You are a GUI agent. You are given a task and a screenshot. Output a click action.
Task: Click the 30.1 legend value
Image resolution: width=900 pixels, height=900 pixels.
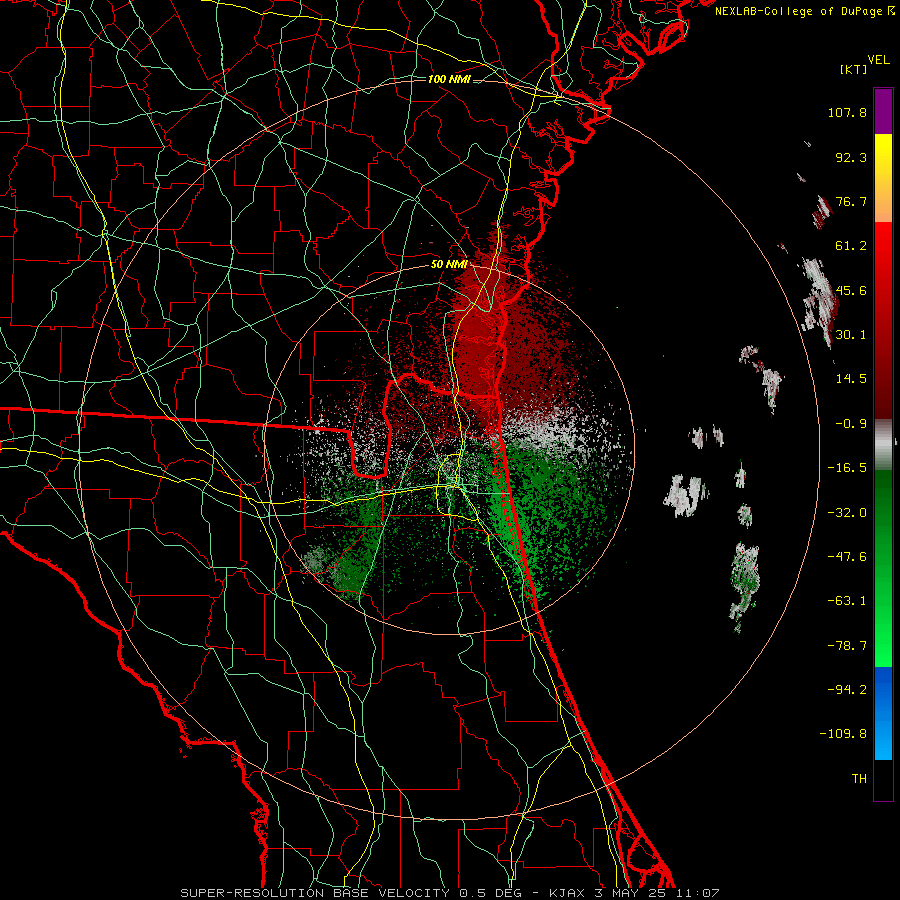(x=851, y=335)
